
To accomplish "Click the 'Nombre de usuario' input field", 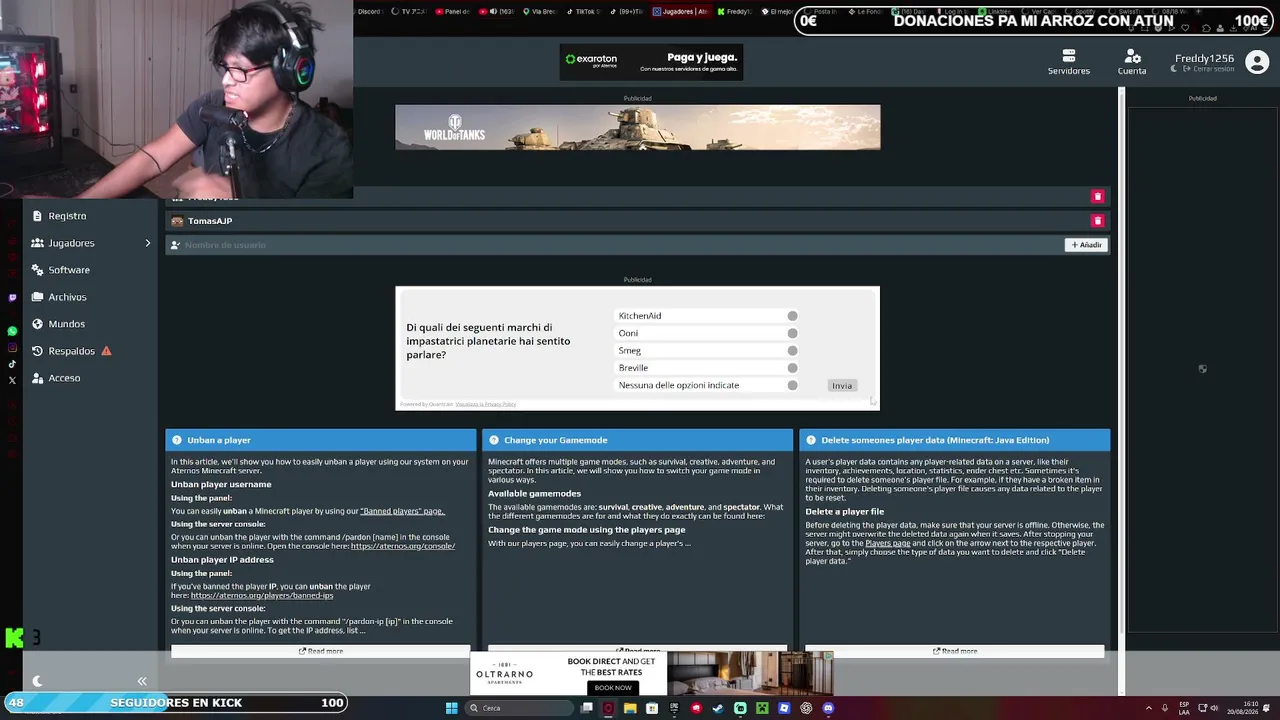I will pos(615,245).
